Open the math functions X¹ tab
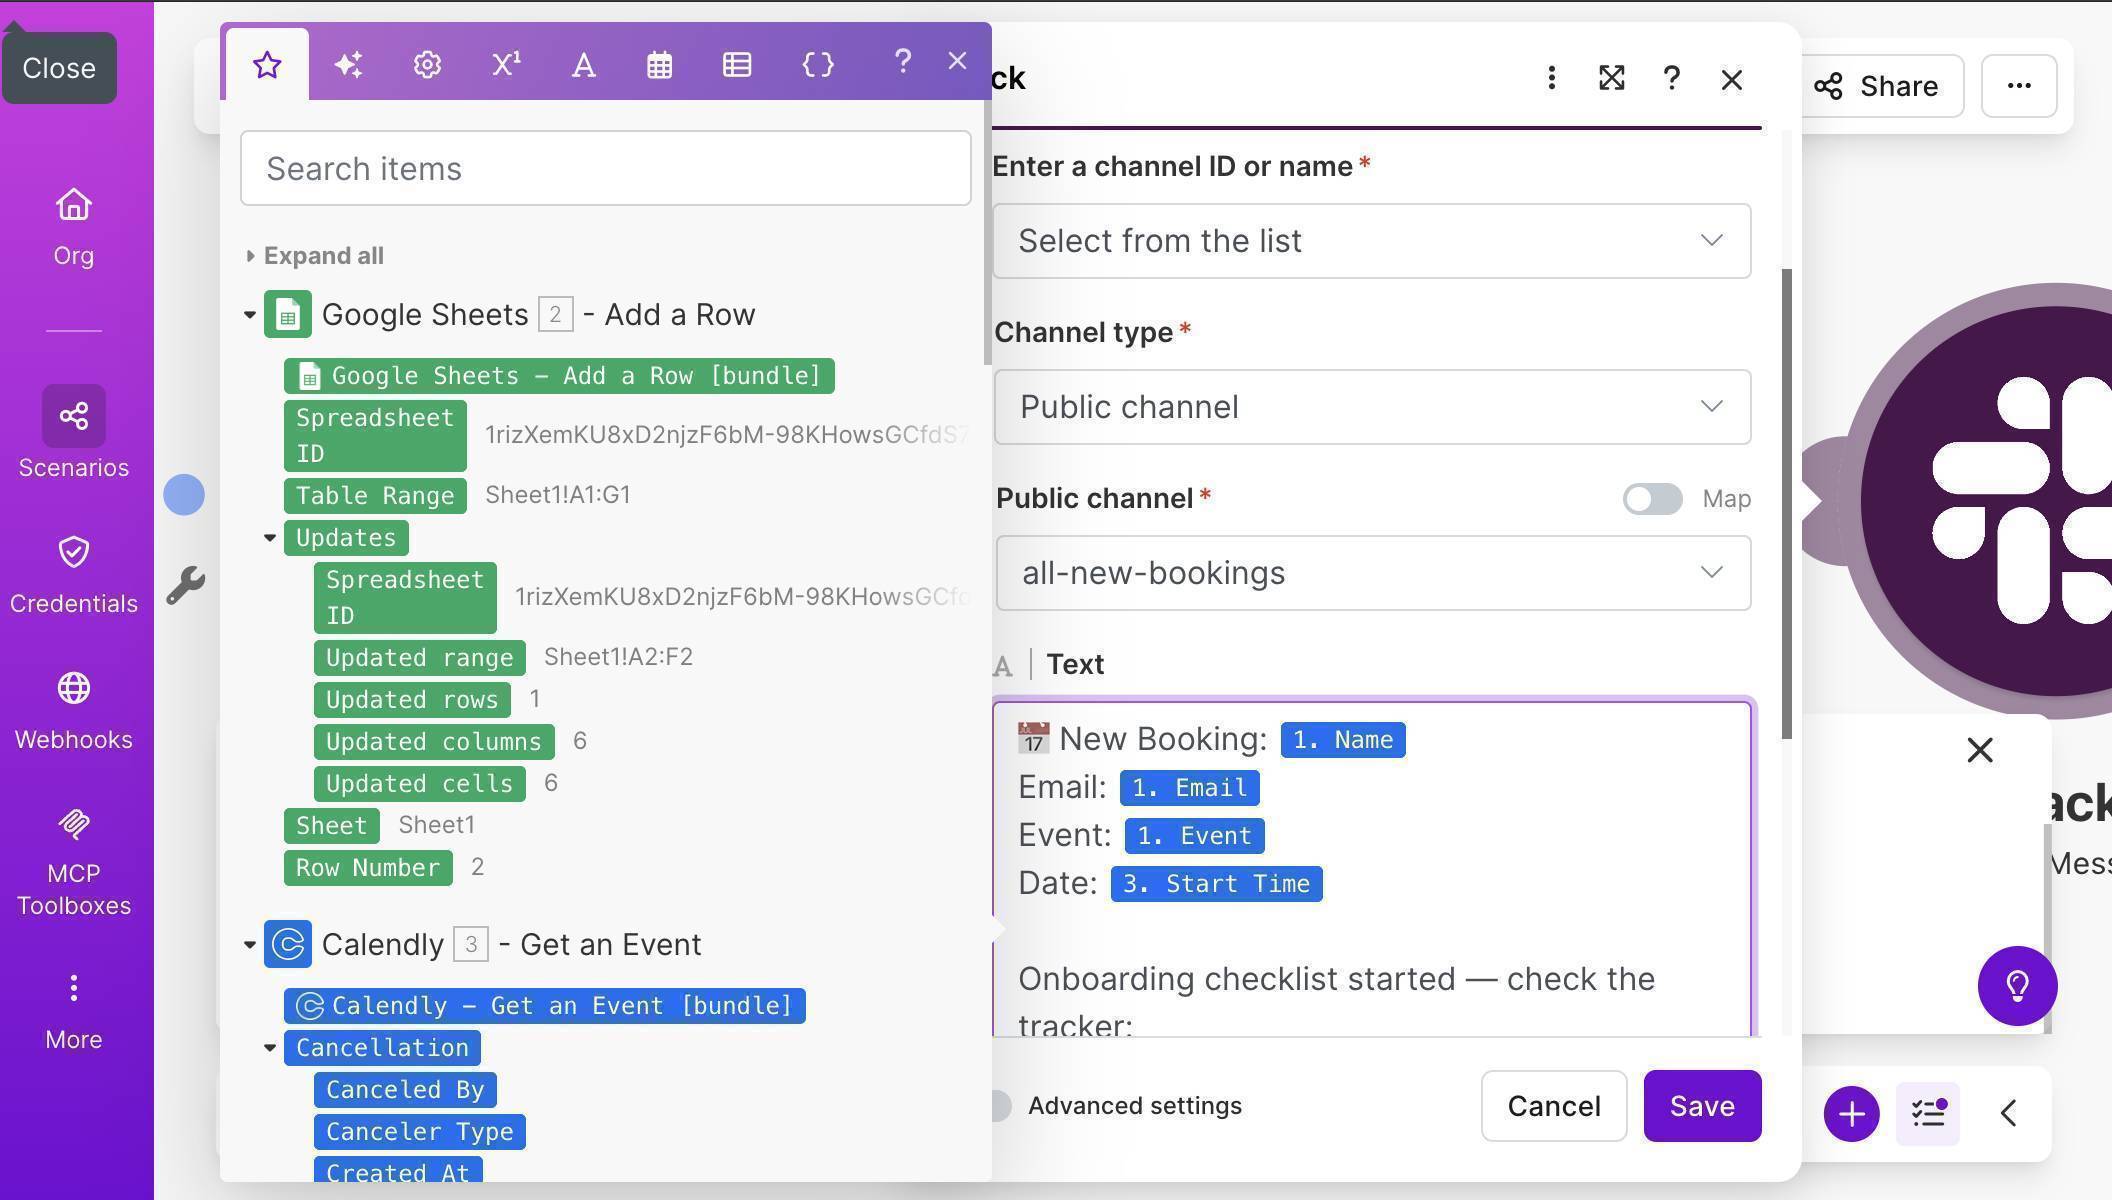Viewport: 2112px width, 1200px height. click(505, 64)
